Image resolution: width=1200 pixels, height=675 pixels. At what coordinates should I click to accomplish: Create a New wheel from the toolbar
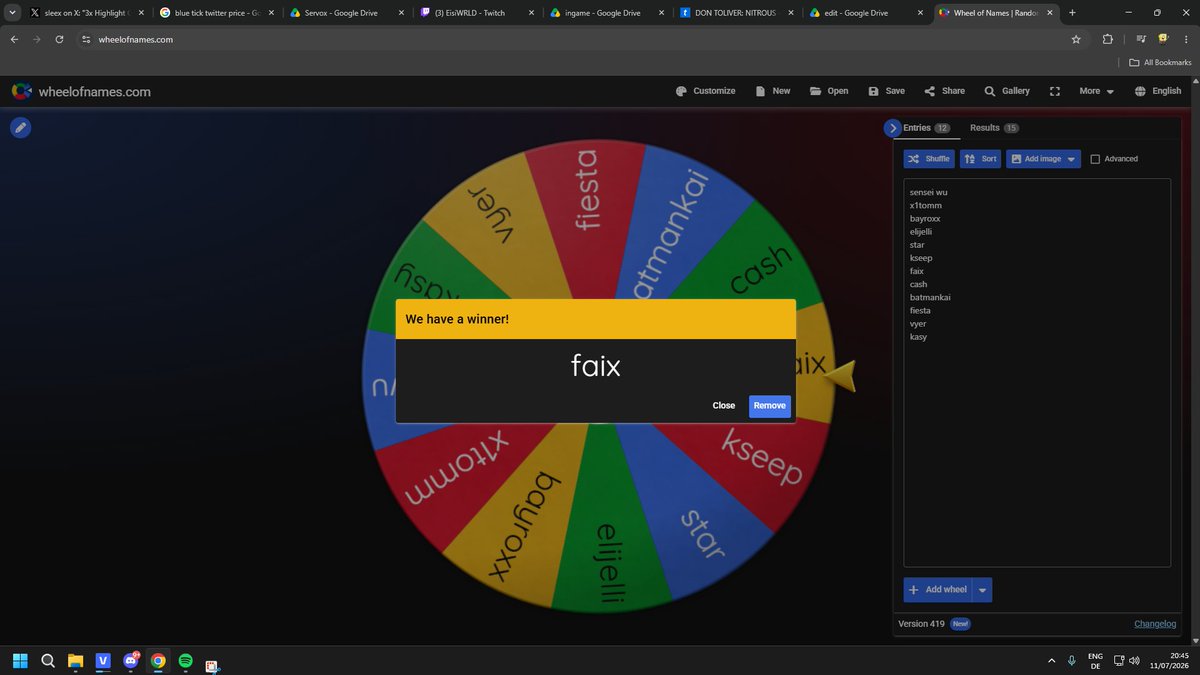[x=773, y=91]
